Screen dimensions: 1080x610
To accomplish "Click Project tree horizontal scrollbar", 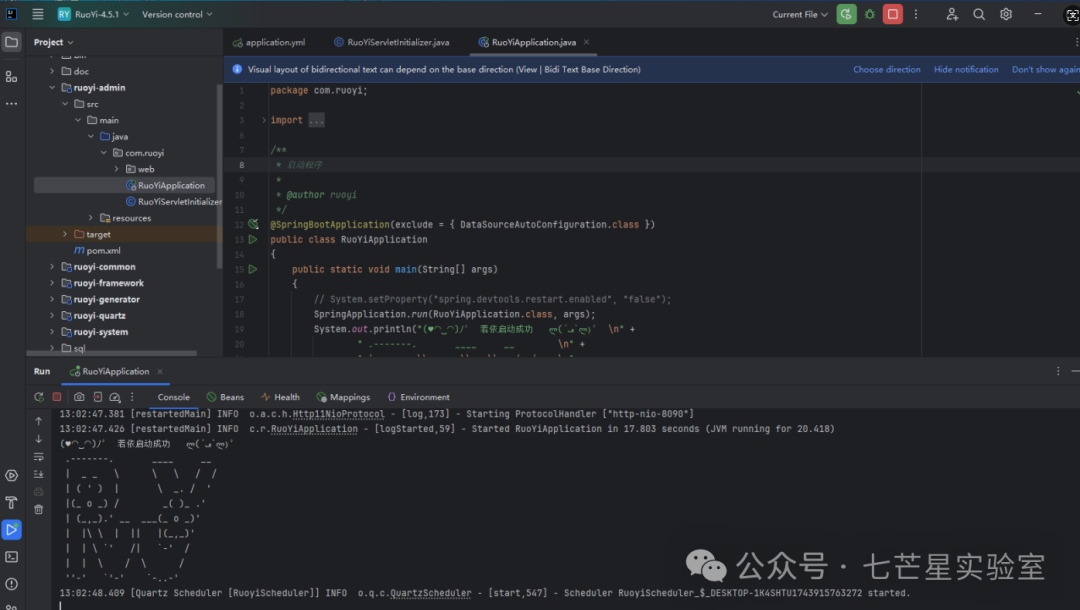I will point(114,353).
